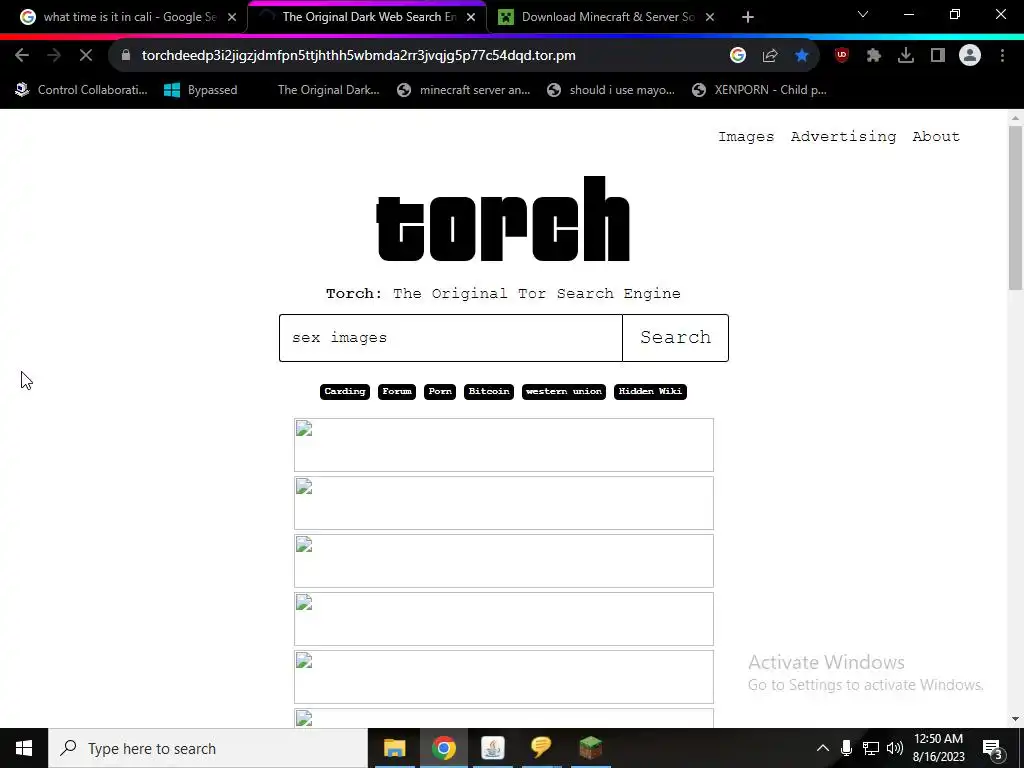Select the western union tag button

tap(564, 391)
